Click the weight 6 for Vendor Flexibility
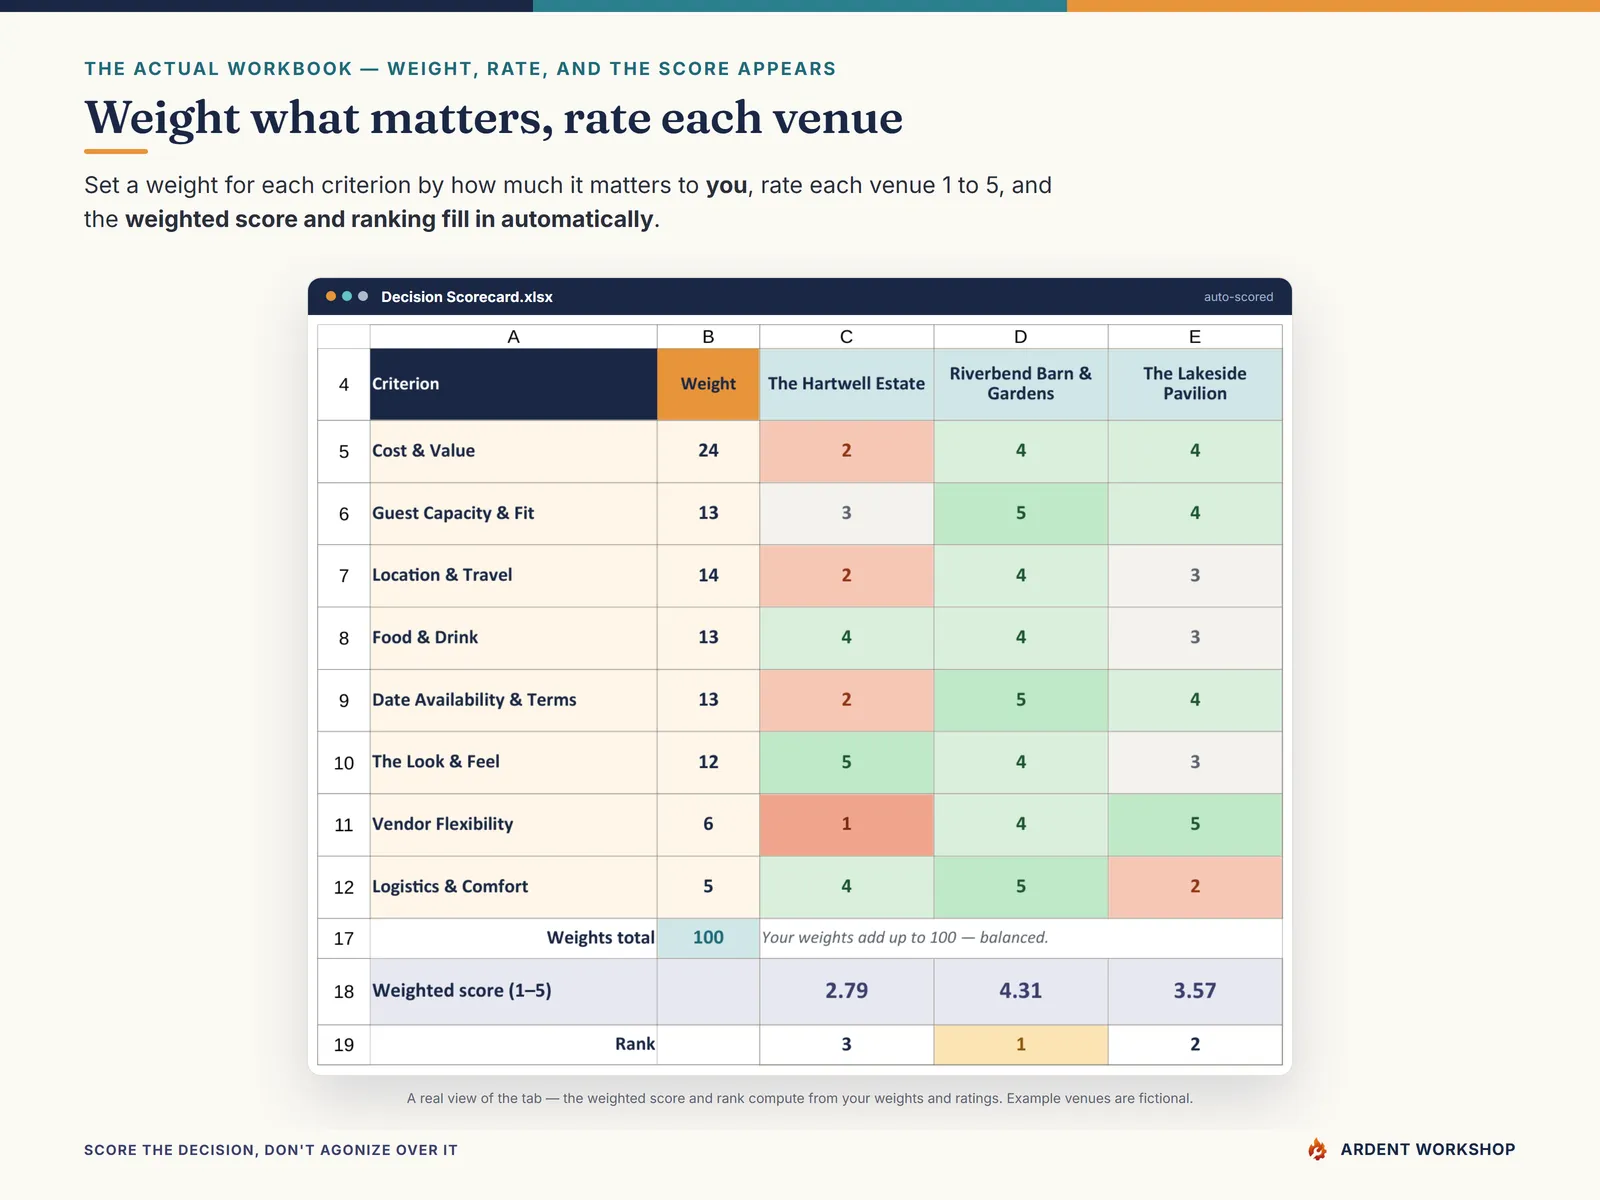The height and width of the screenshot is (1200, 1600). coord(708,824)
